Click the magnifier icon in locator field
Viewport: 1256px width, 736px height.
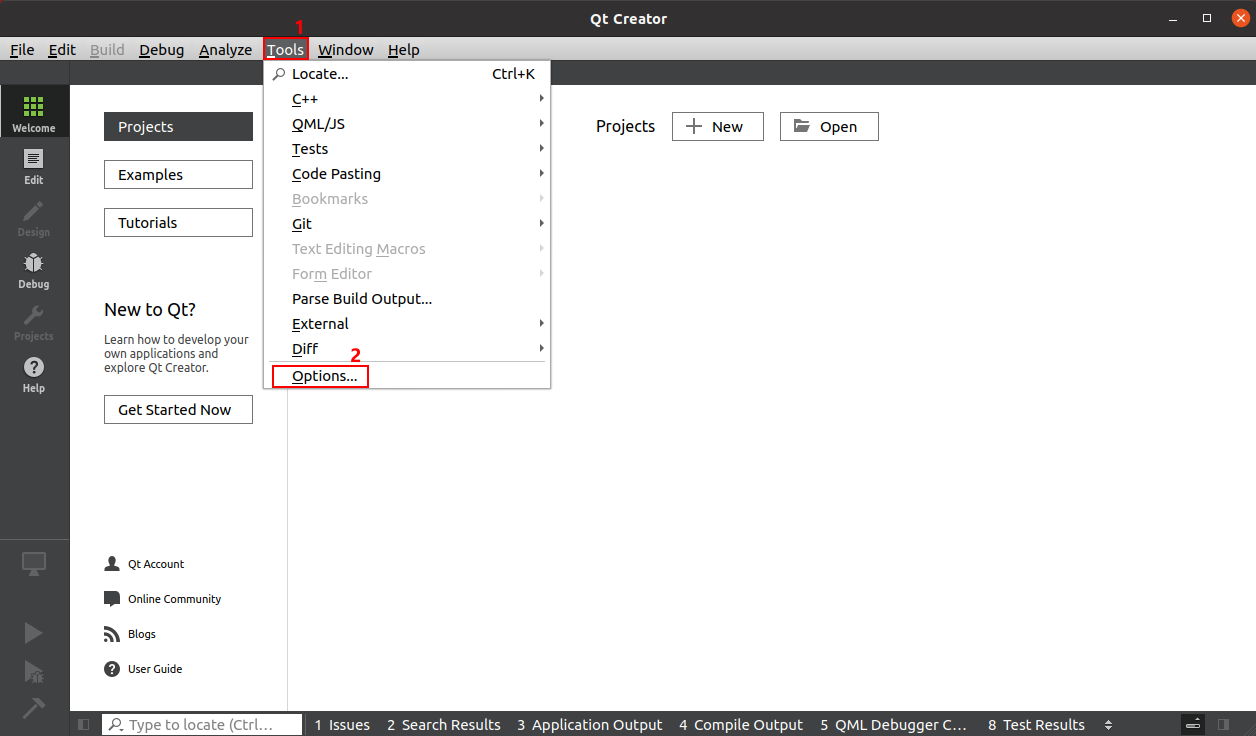coord(117,725)
